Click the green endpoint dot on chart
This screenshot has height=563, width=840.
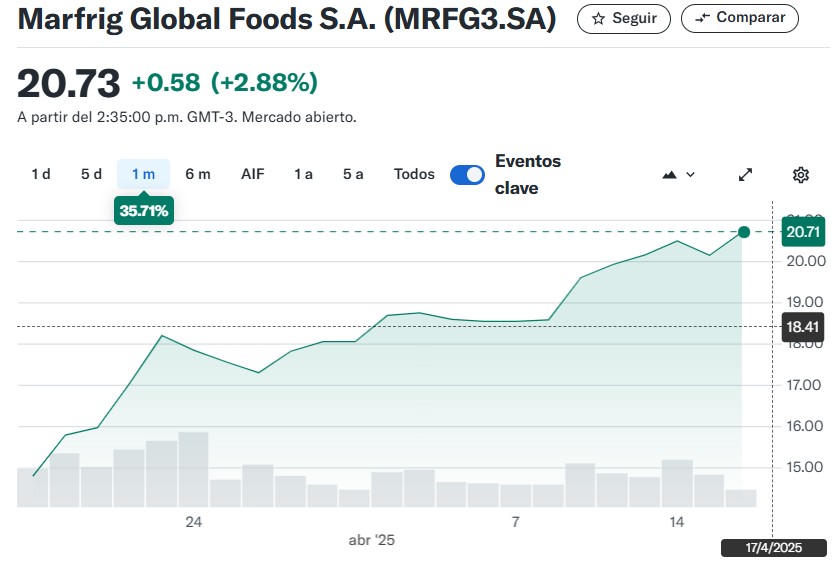(744, 232)
